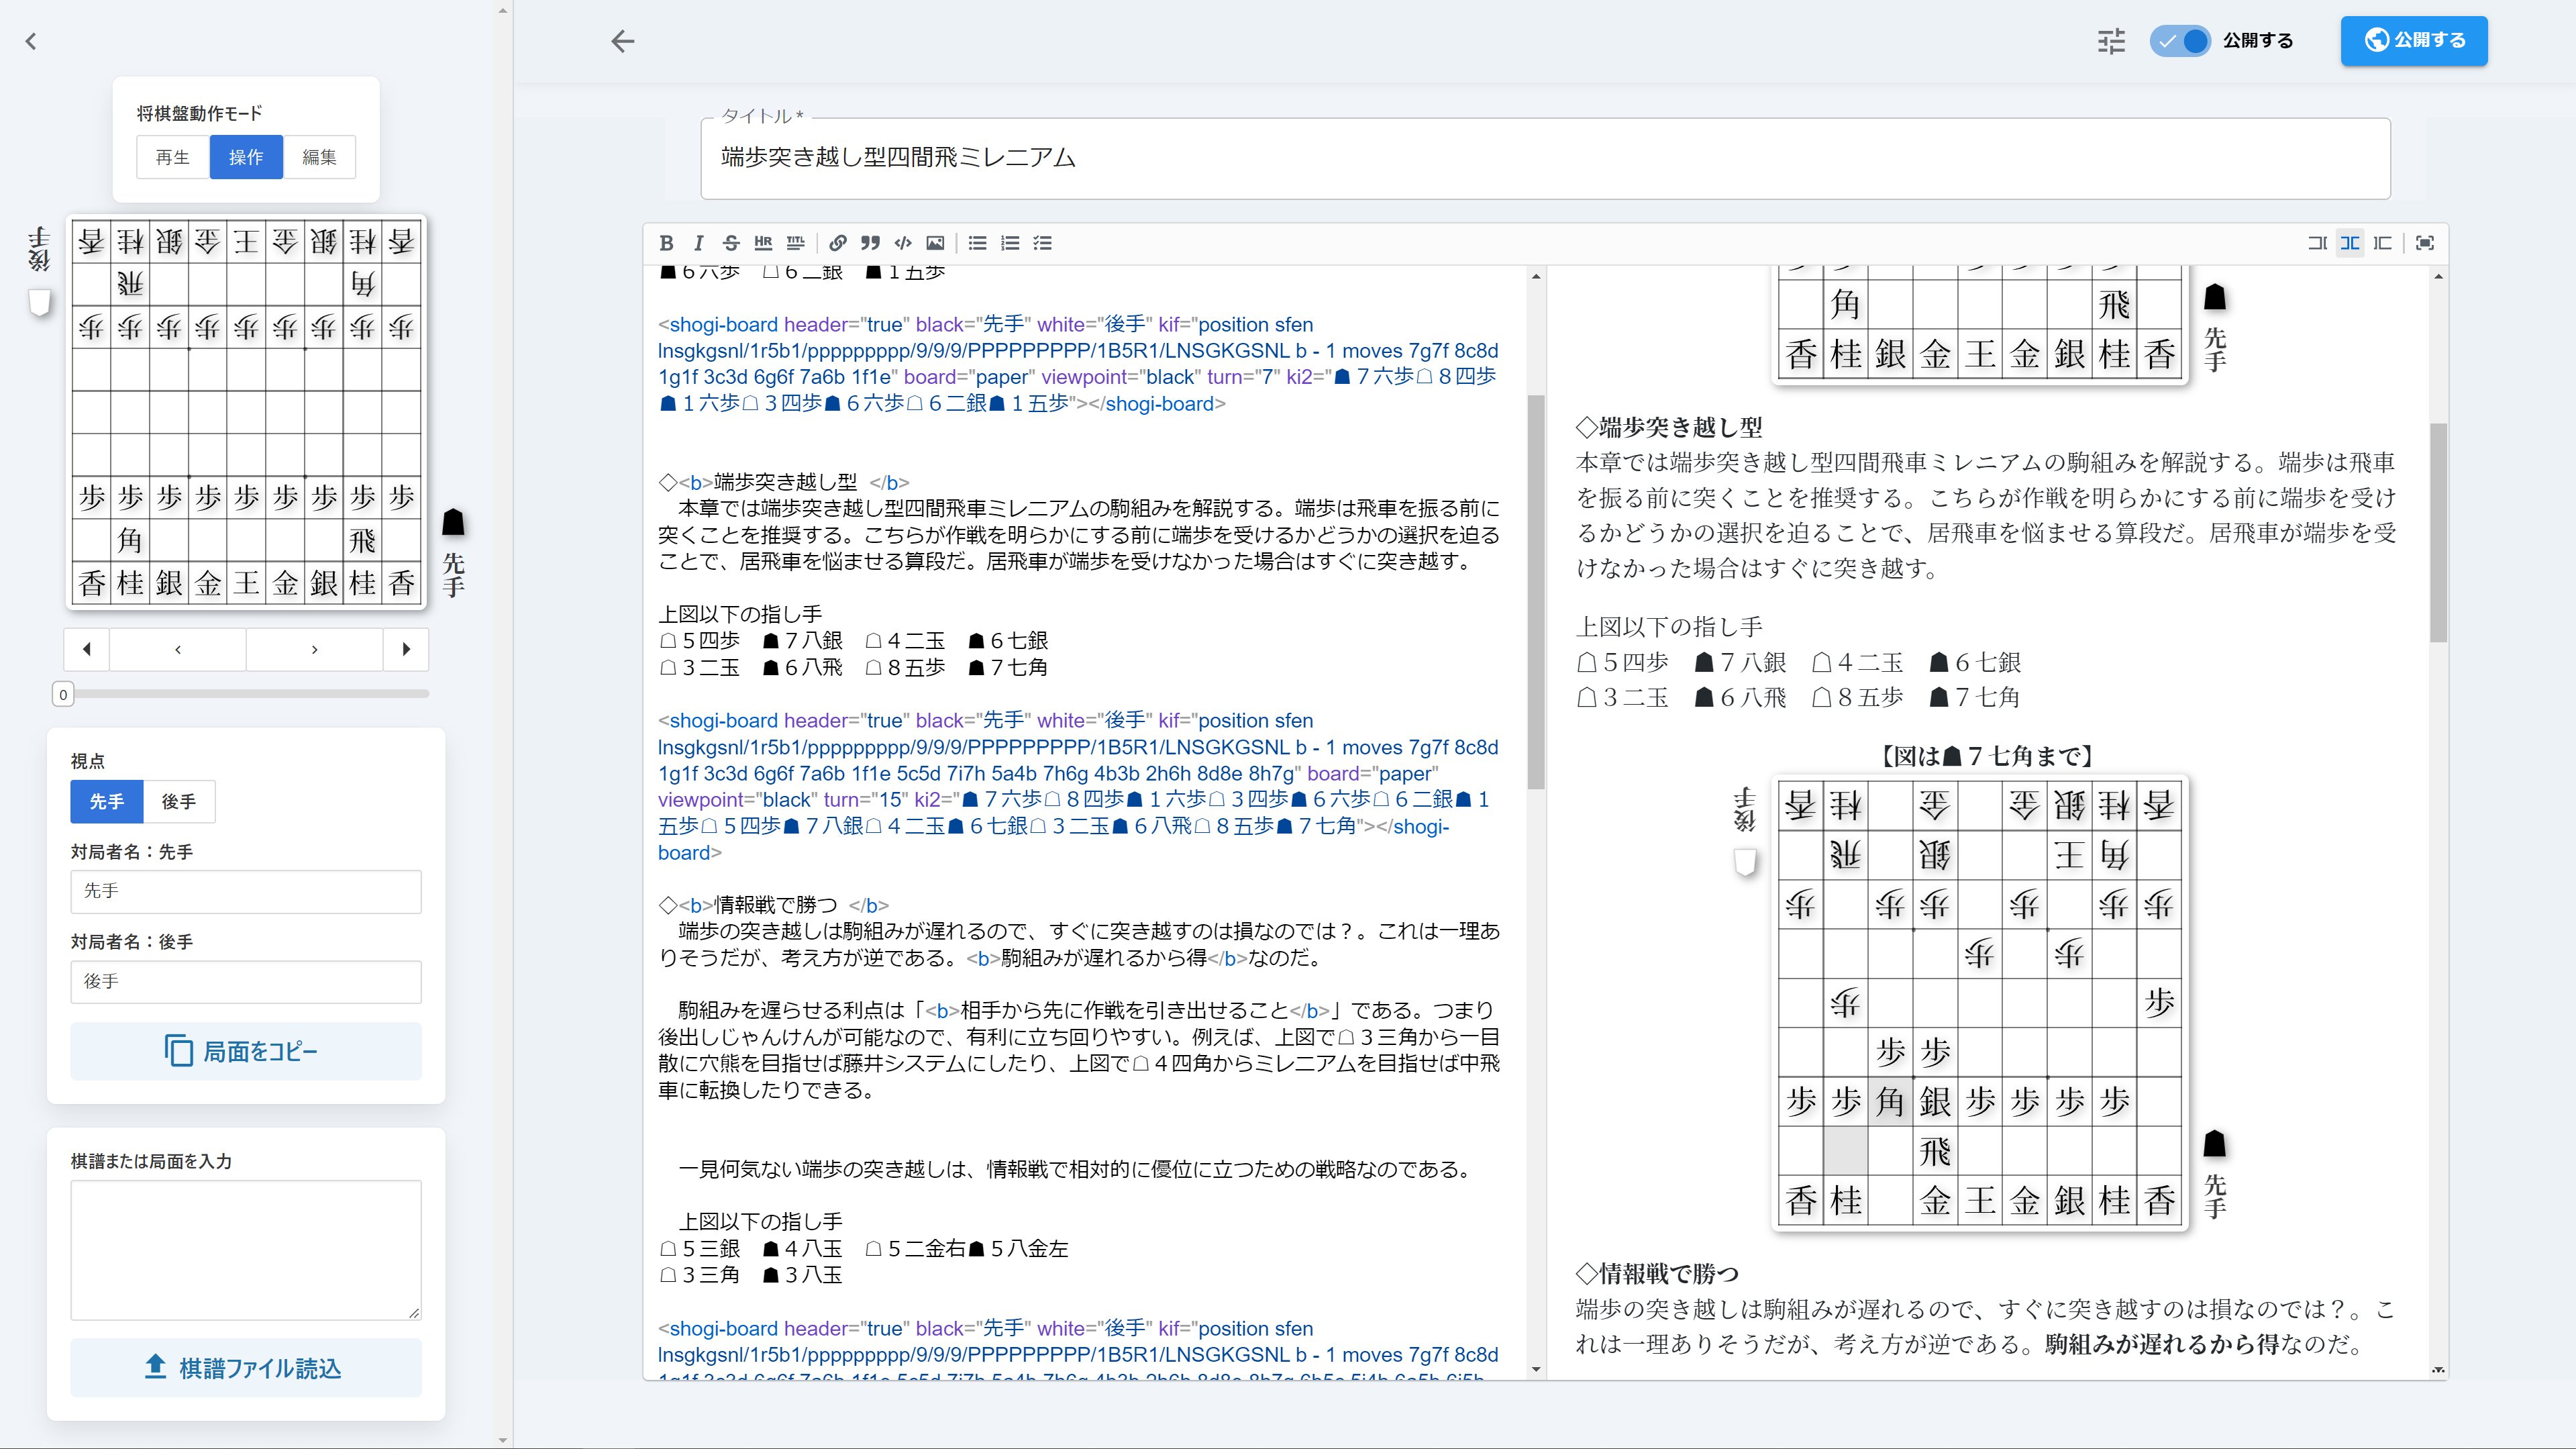Focus the 棋譜または局面を入力 text area
The height and width of the screenshot is (1449, 2576).
(x=246, y=1250)
